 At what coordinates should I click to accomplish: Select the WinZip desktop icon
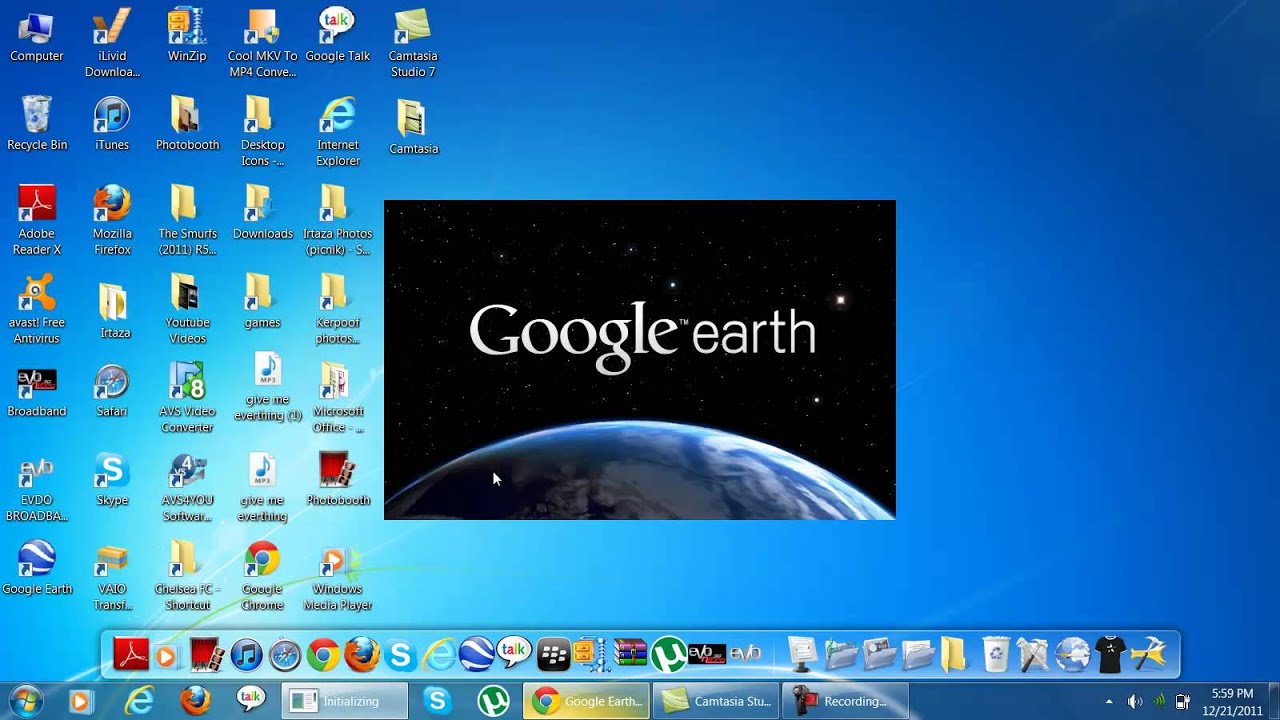[187, 37]
